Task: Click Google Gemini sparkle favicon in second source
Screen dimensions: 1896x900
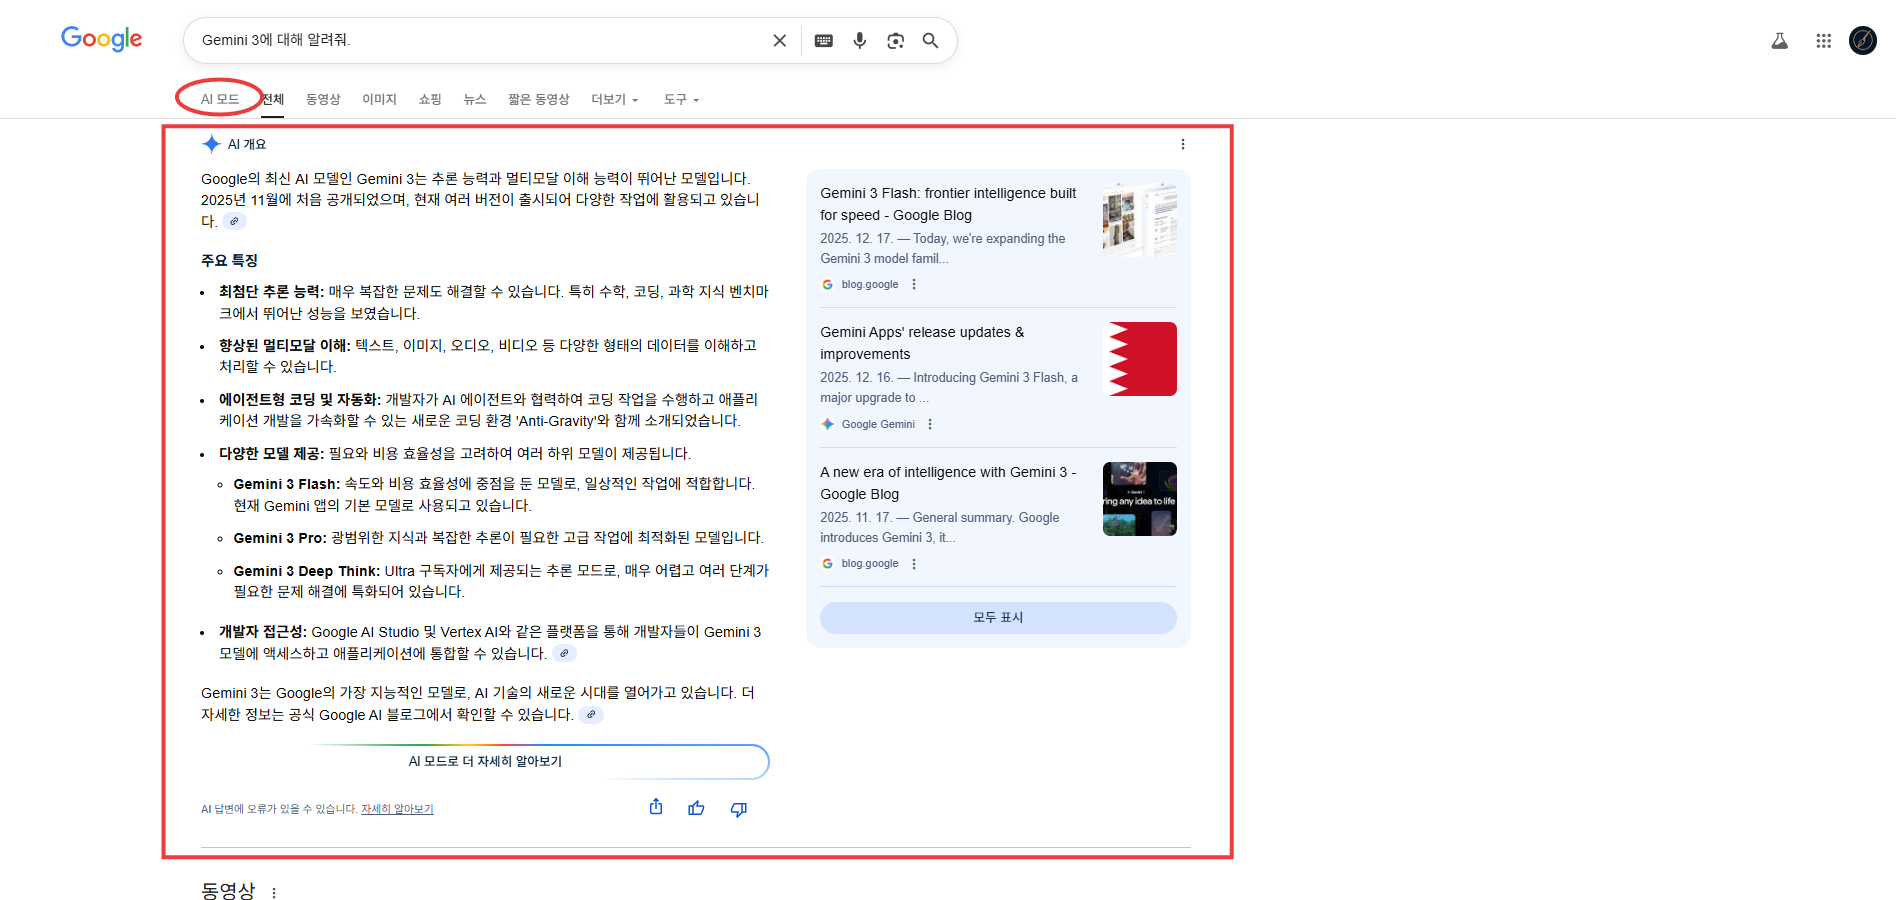Action: pyautogui.click(x=828, y=424)
